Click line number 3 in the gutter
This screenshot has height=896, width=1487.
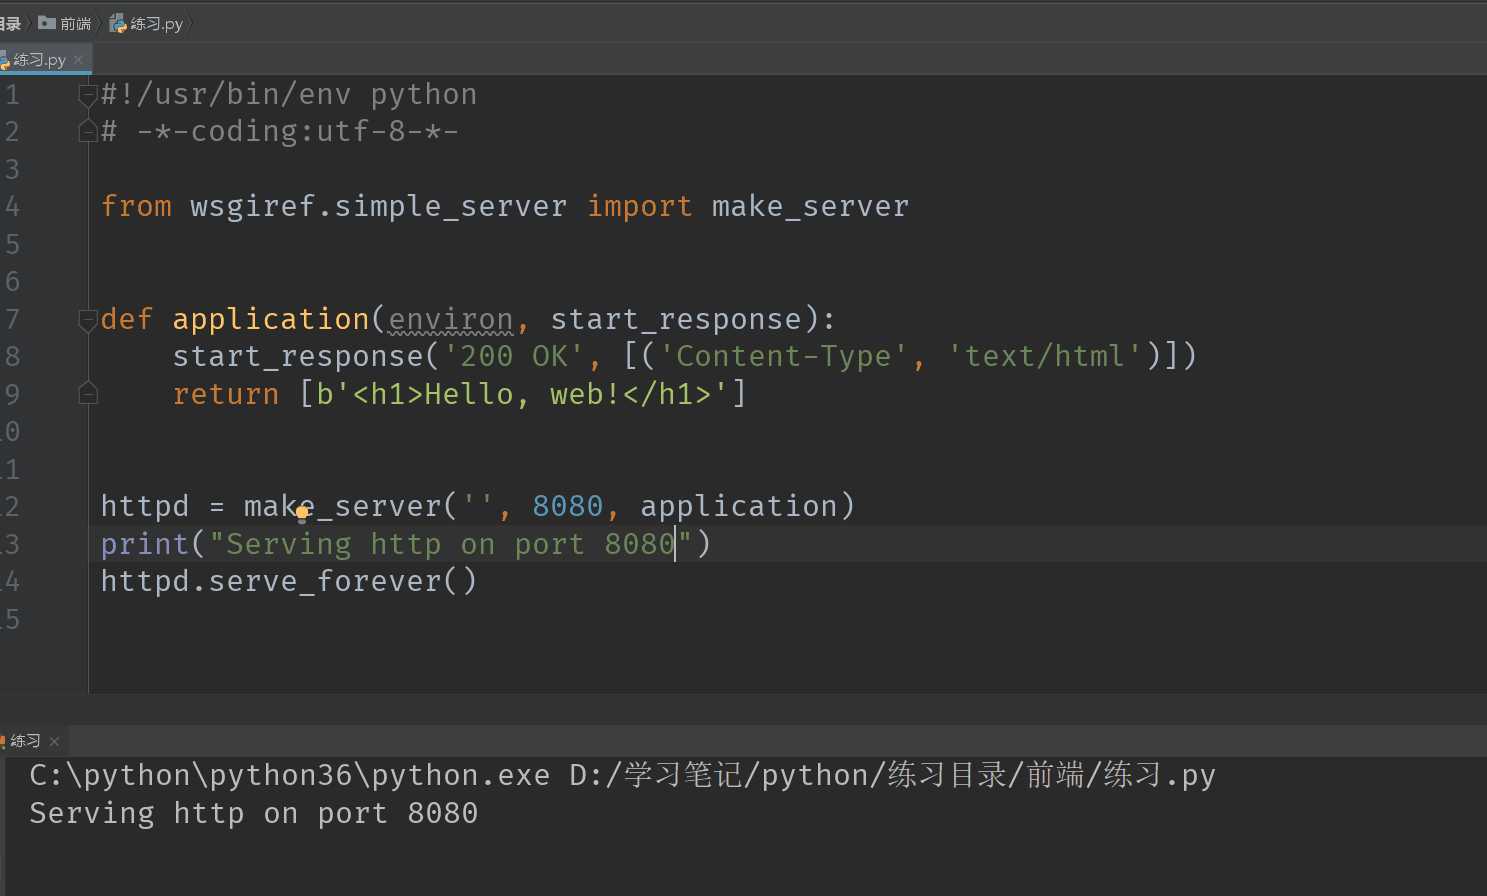12,169
